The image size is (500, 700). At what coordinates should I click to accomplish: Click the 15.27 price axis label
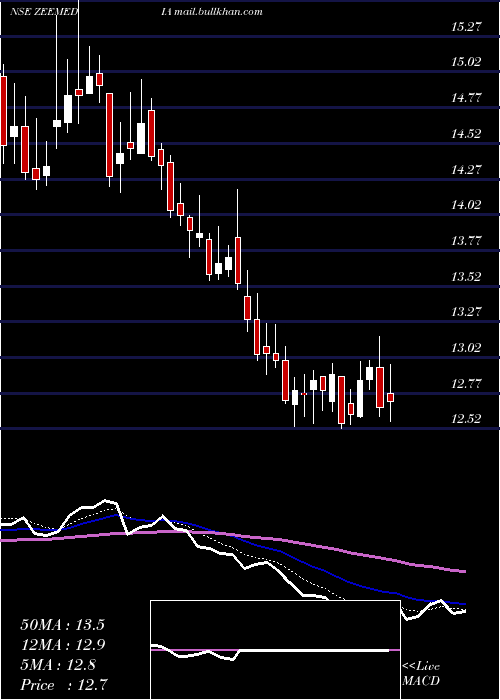tap(467, 27)
